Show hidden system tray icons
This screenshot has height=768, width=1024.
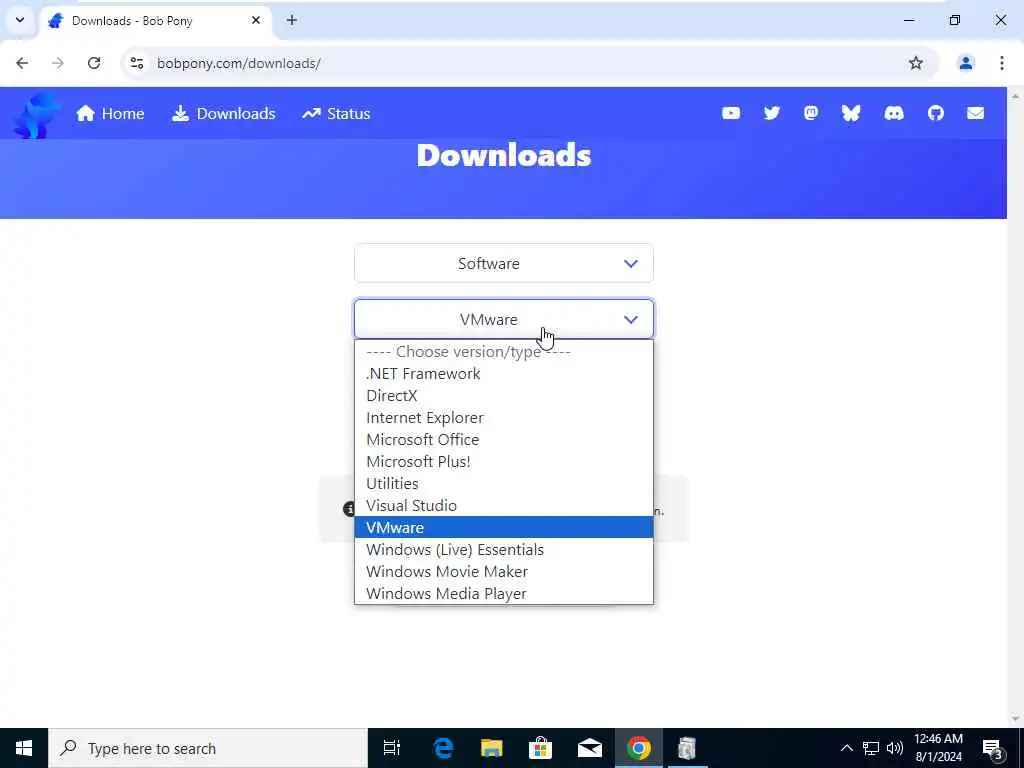(x=846, y=748)
